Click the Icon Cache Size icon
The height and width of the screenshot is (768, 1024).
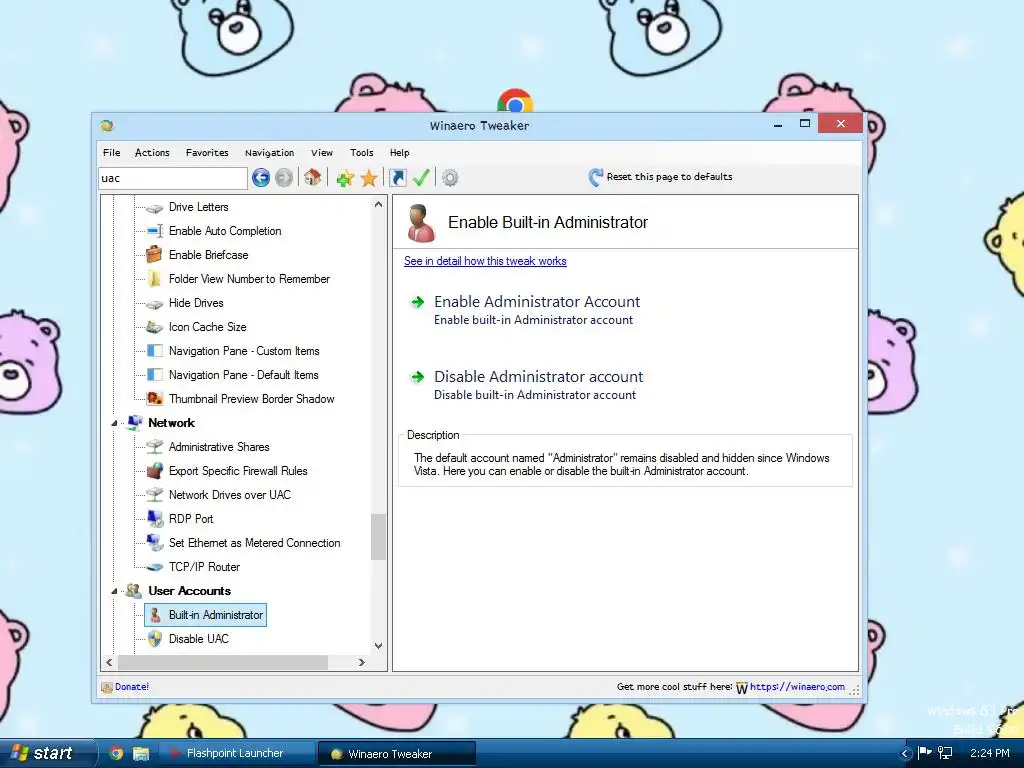click(155, 327)
